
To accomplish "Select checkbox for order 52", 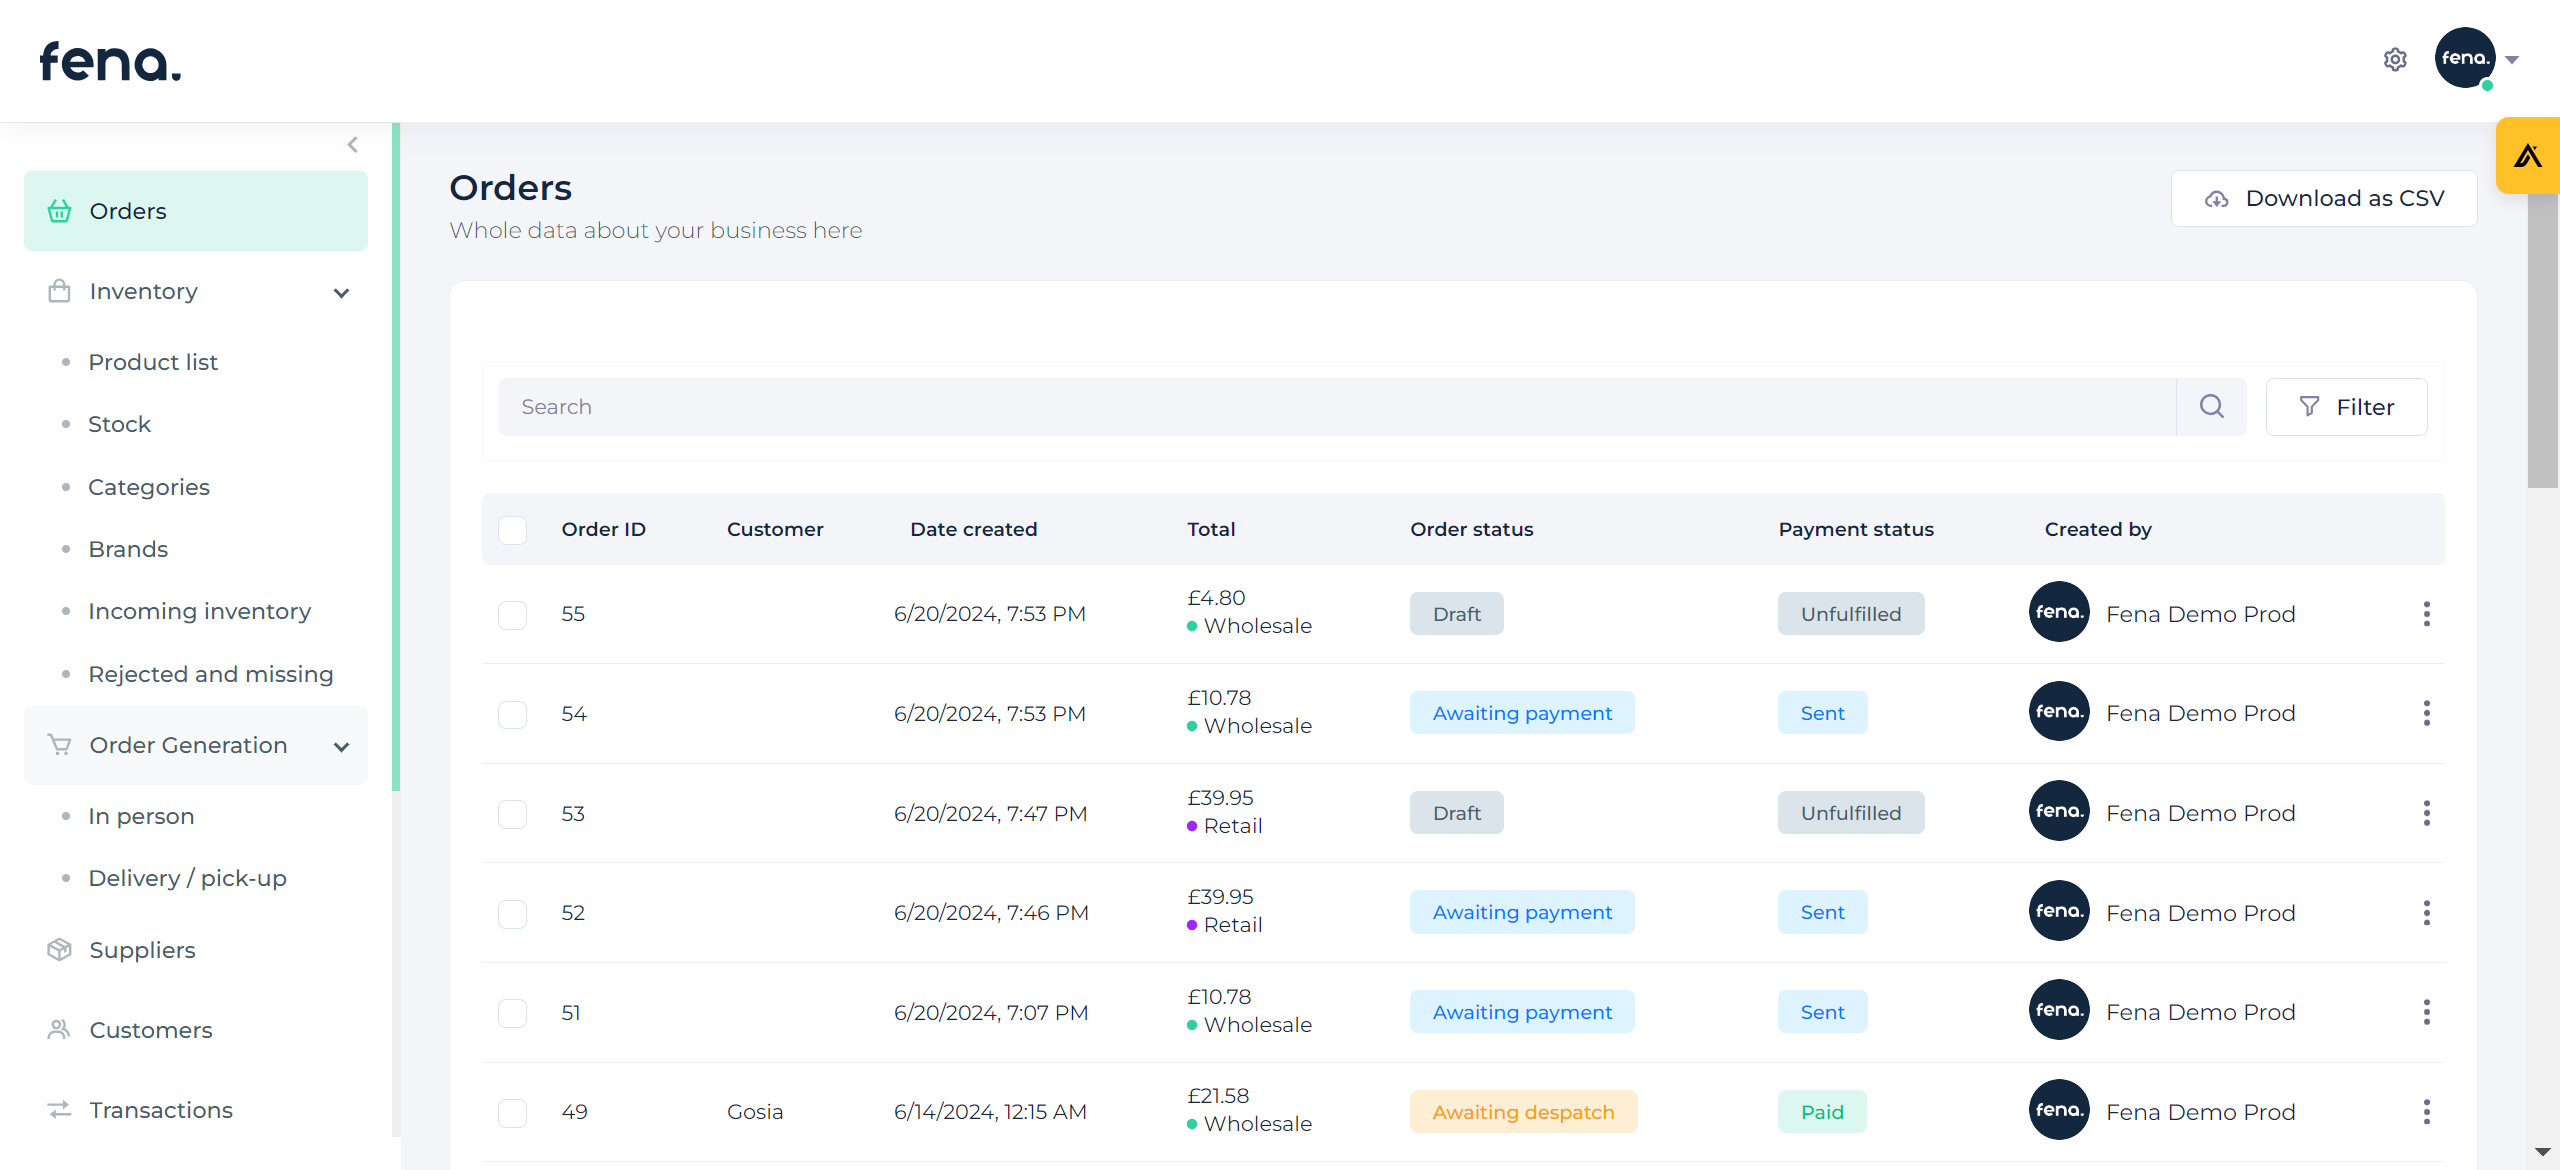I will pos(513,913).
